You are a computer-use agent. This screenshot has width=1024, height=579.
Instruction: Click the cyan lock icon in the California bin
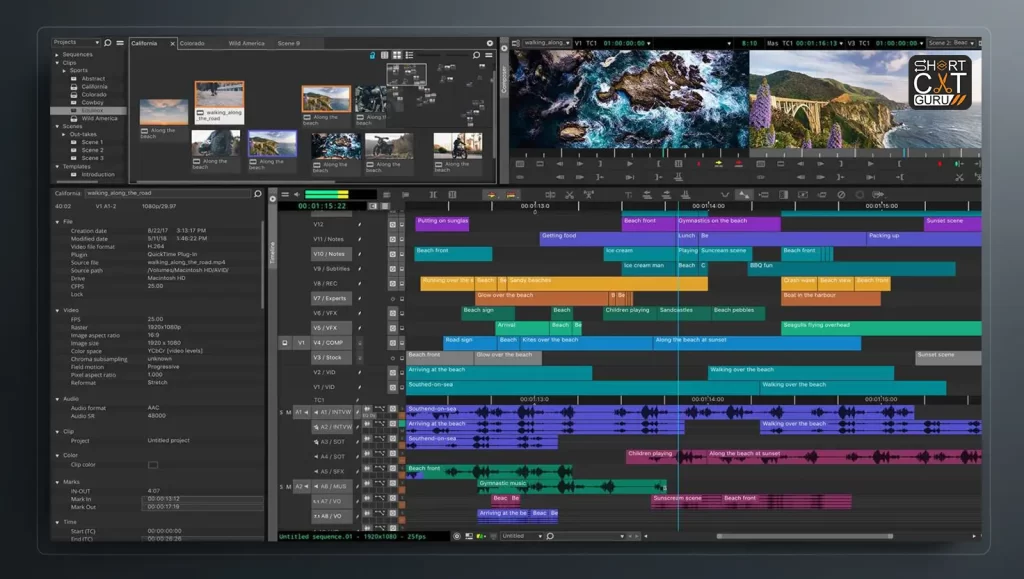(372, 55)
